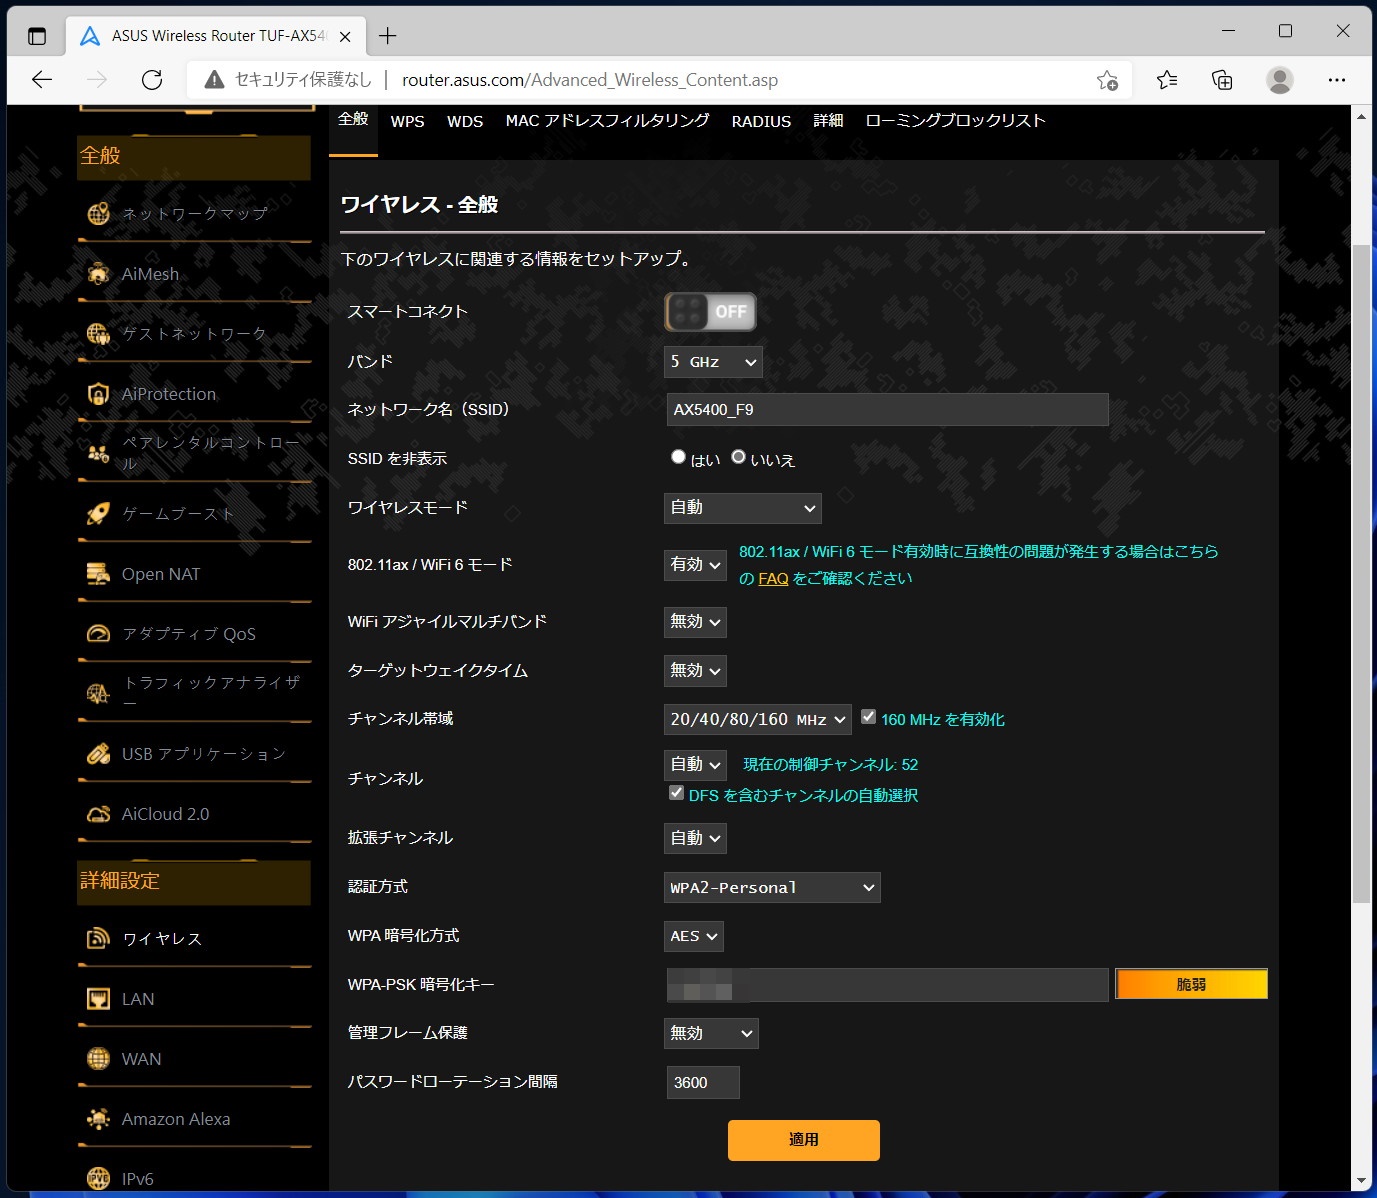Screen dimensions: 1377x1198
Task: Toggle 160 MHz enable checkbox
Action: point(868,717)
